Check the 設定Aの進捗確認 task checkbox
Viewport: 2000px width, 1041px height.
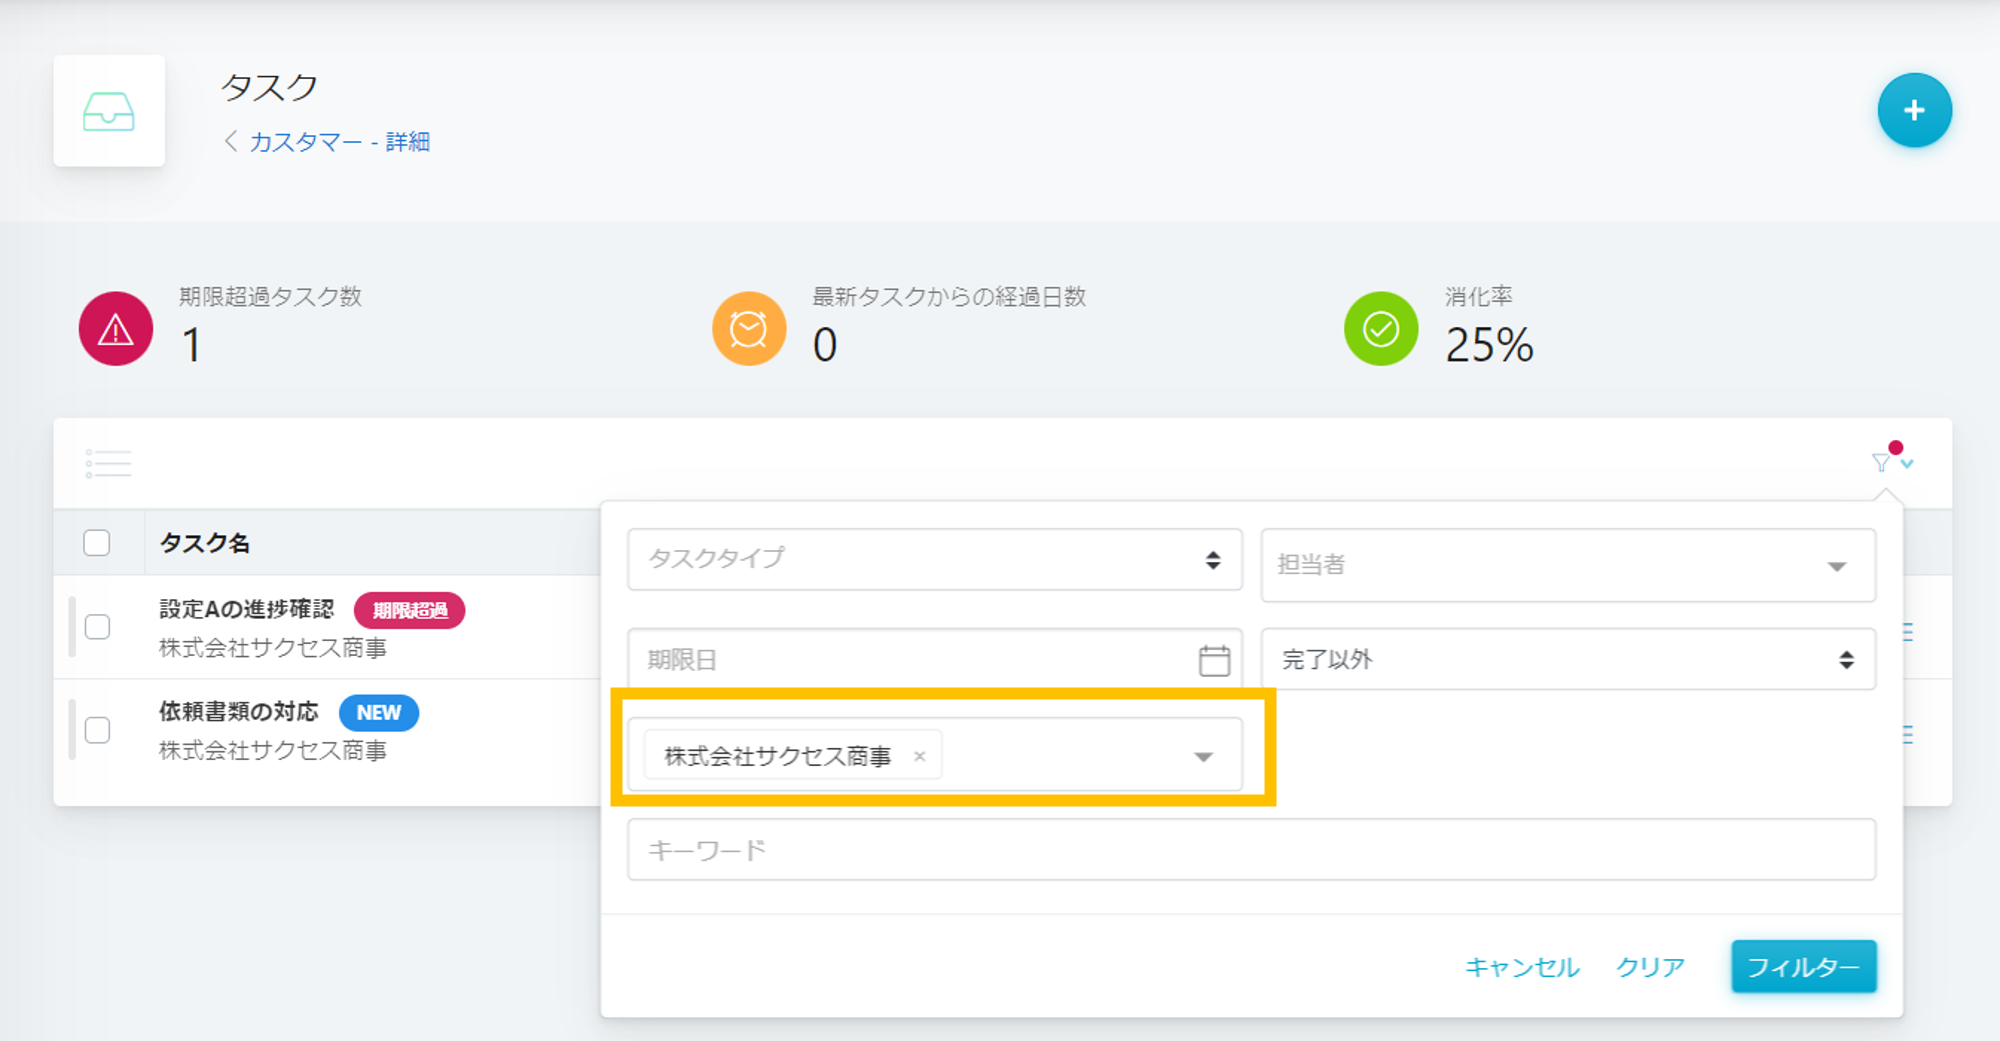click(x=97, y=627)
